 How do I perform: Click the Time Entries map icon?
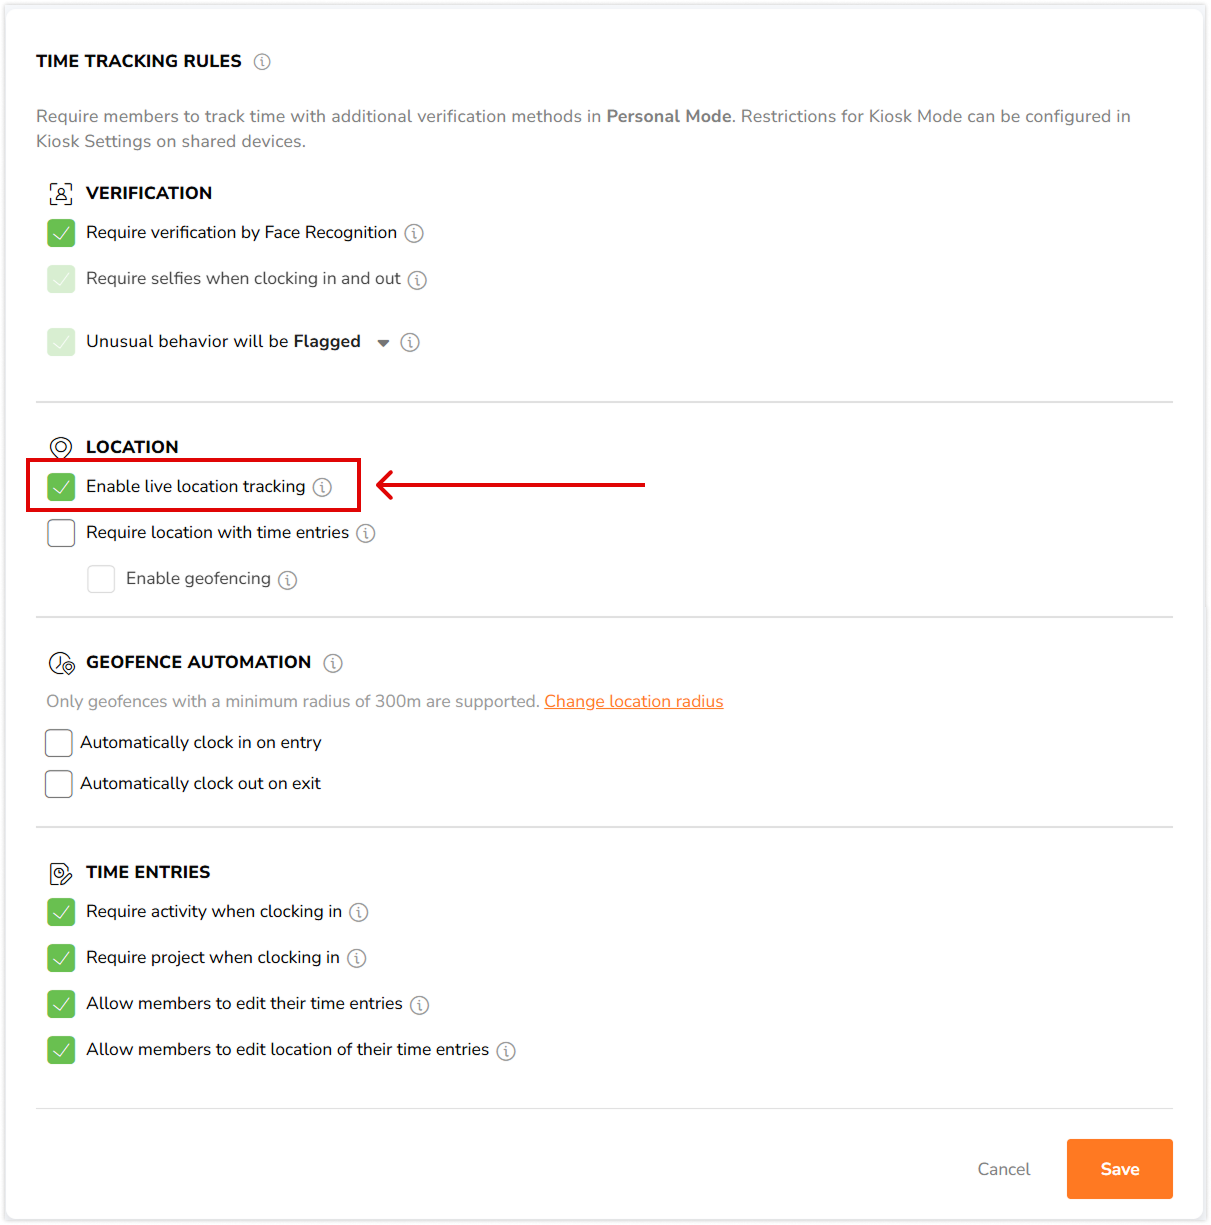tap(60, 872)
